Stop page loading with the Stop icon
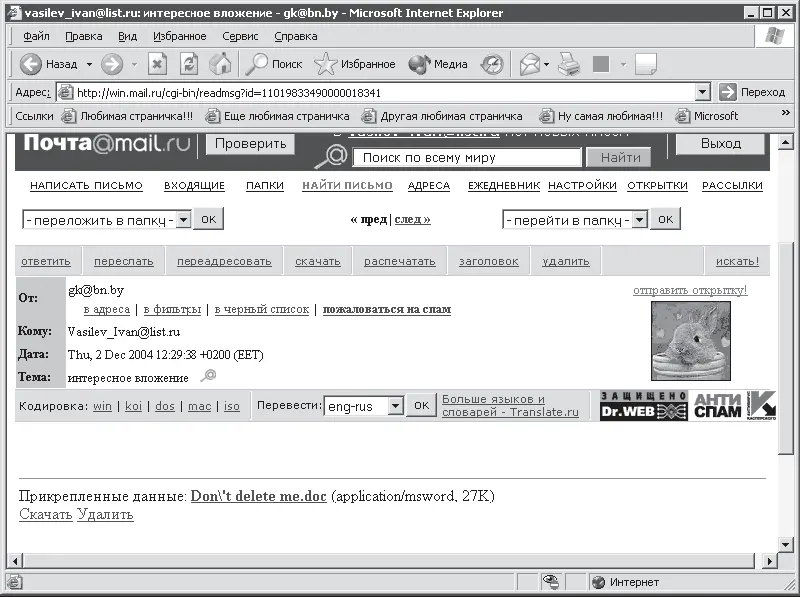The height and width of the screenshot is (597, 800). pos(157,64)
